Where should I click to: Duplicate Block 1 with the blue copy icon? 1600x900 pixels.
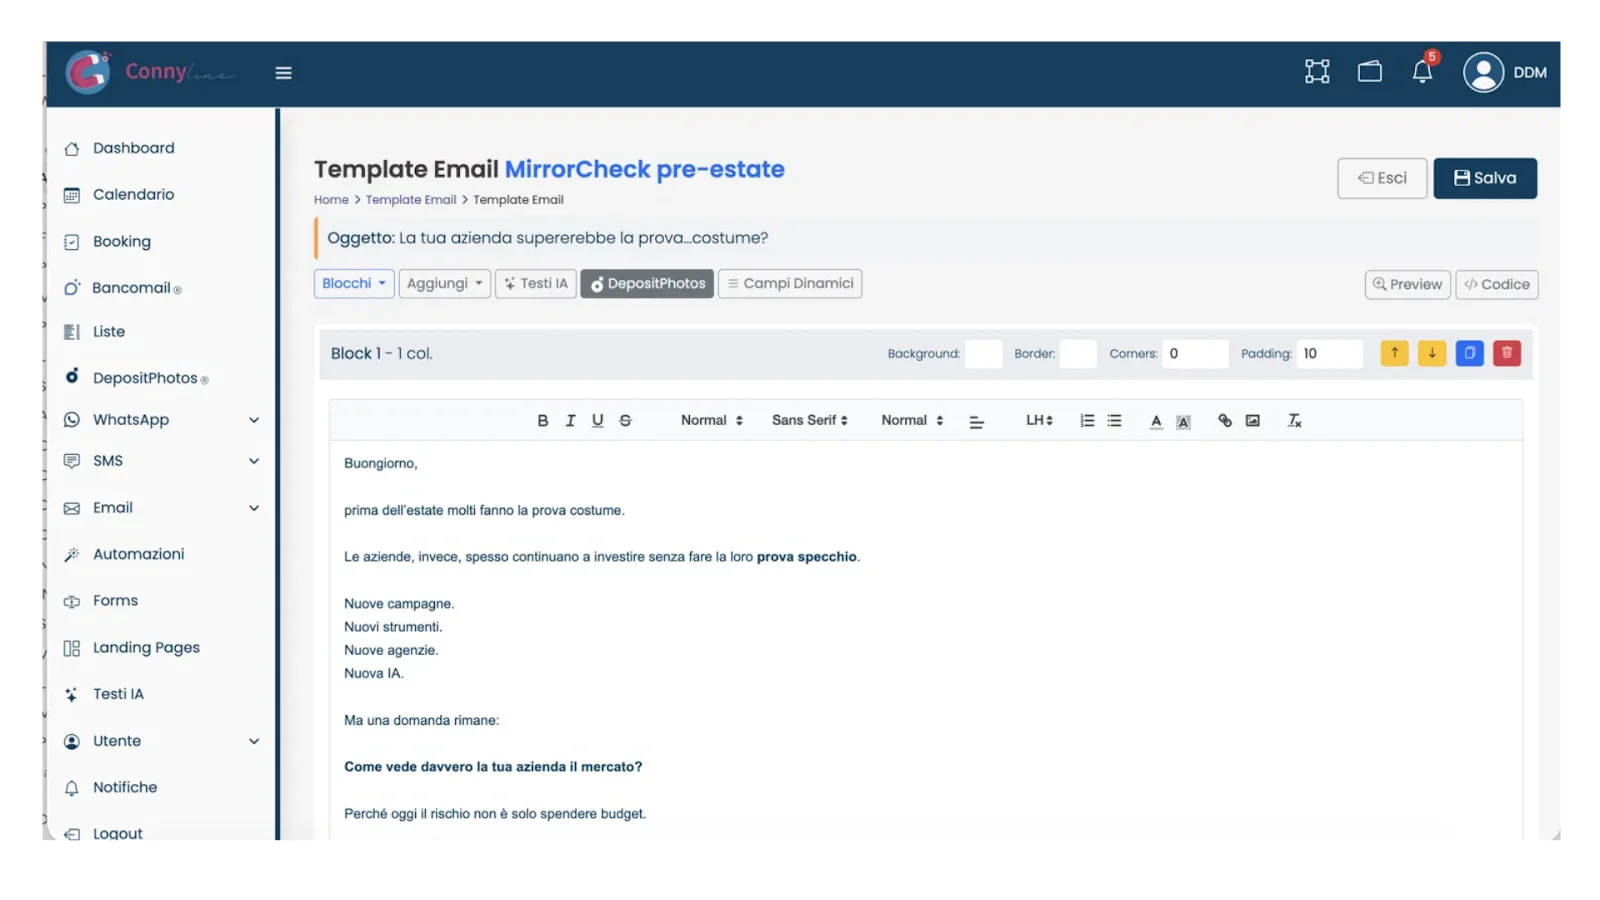(1470, 353)
